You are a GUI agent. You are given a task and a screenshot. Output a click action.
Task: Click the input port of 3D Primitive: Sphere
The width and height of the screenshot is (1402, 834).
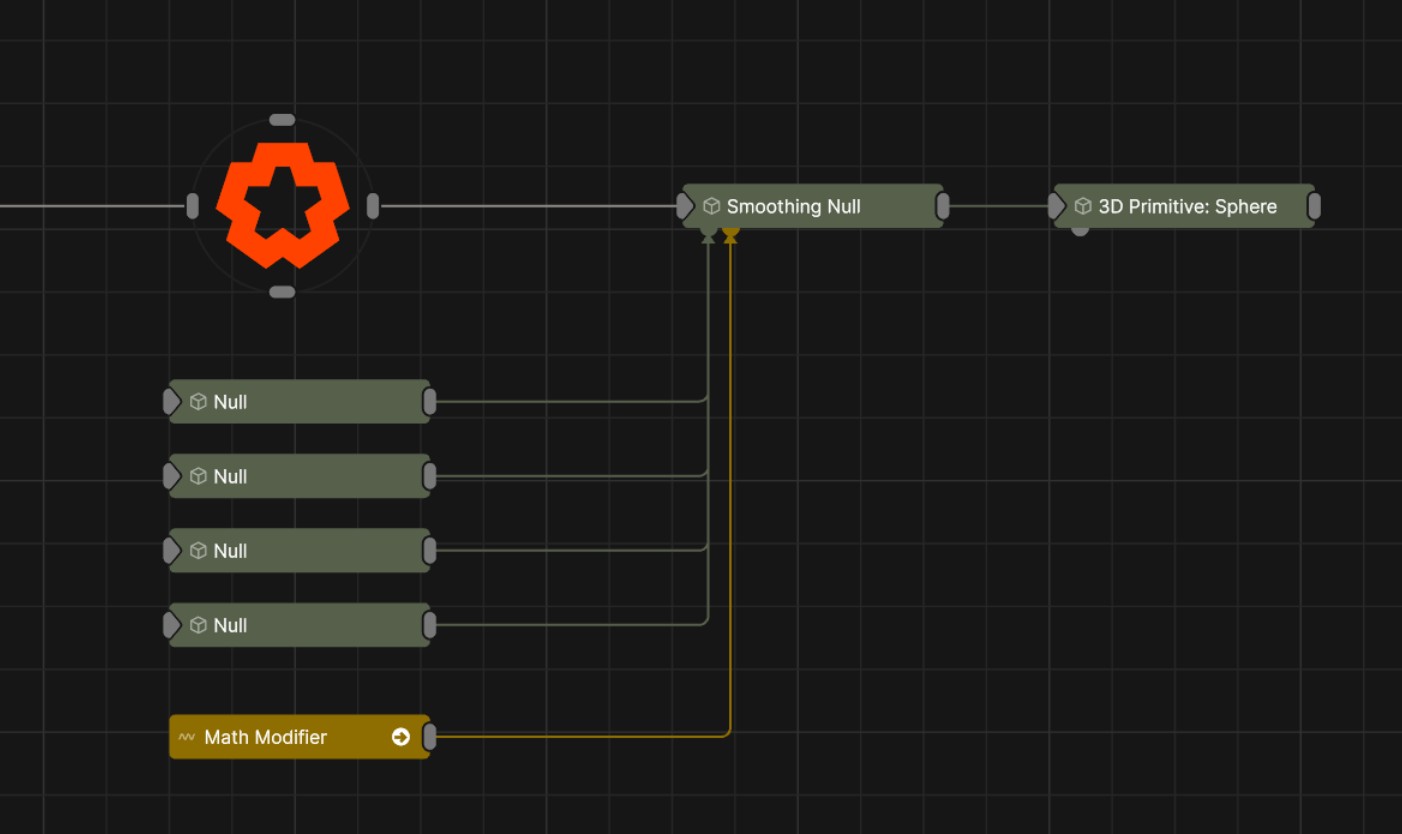tap(1056, 206)
